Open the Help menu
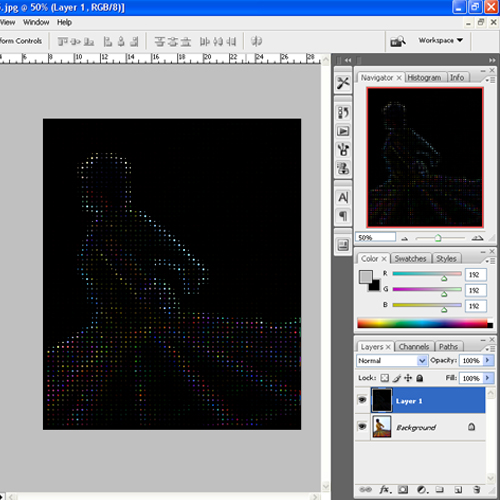This screenshot has height=500, width=500. pos(64,22)
